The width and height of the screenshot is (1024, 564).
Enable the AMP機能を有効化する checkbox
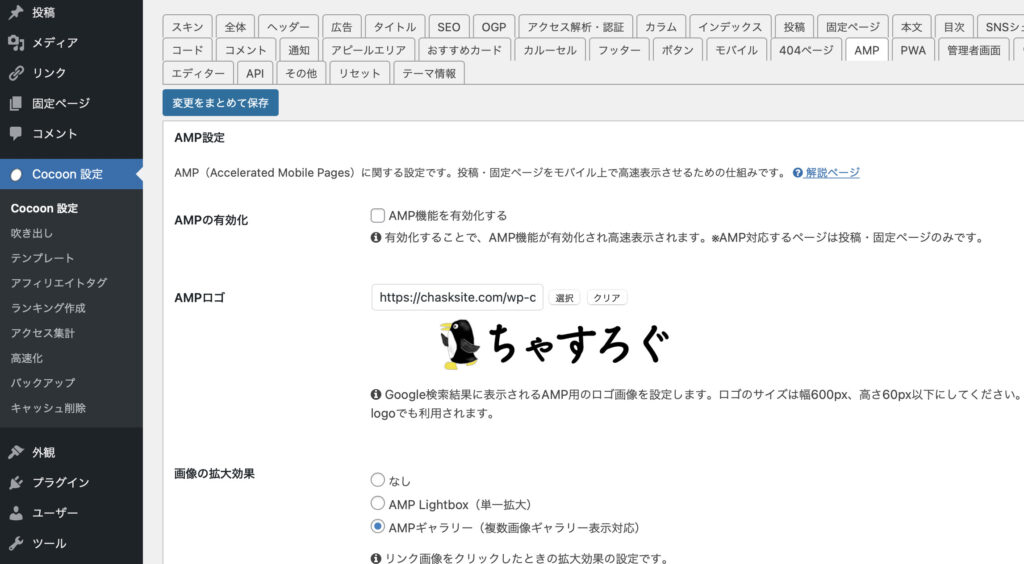tap(377, 215)
